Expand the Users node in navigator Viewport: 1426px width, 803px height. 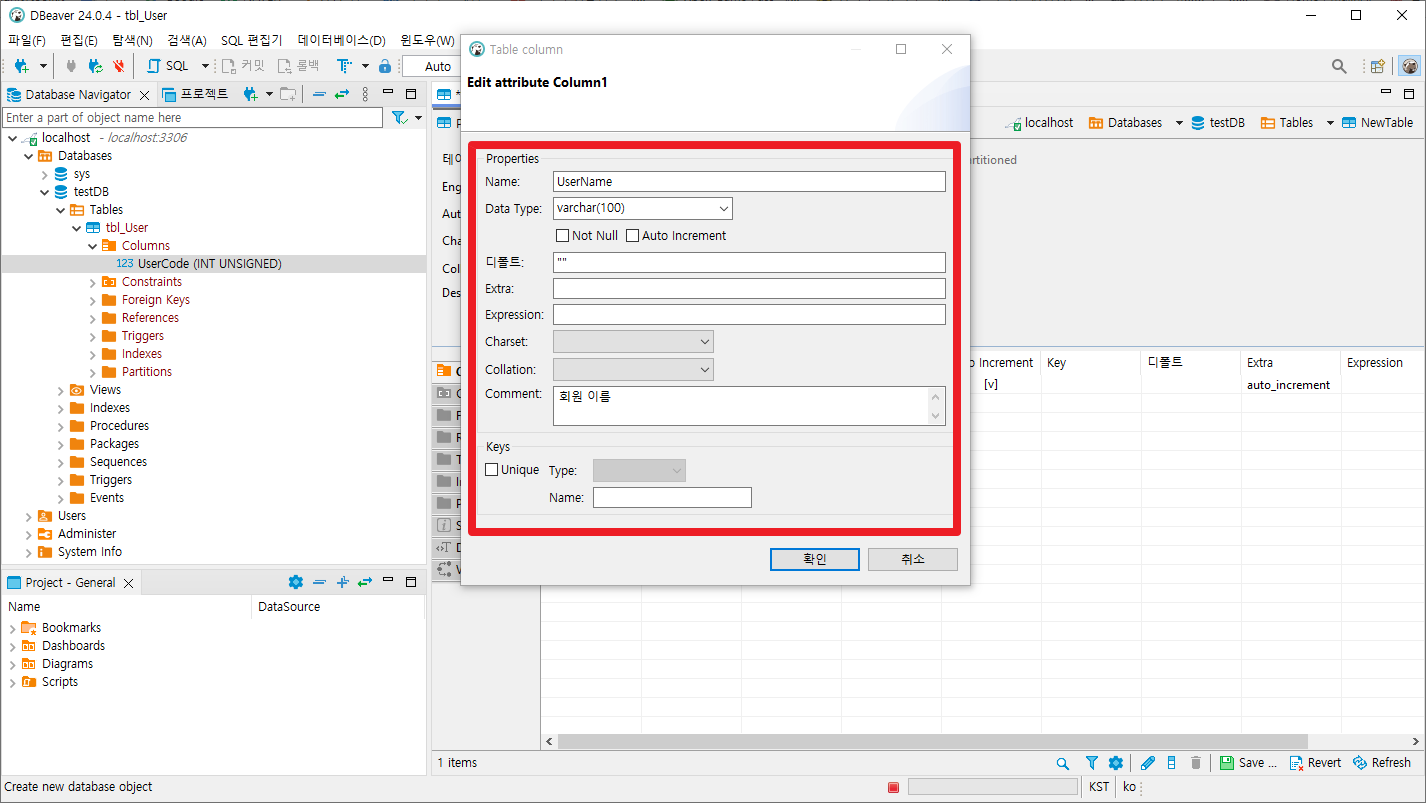29,516
